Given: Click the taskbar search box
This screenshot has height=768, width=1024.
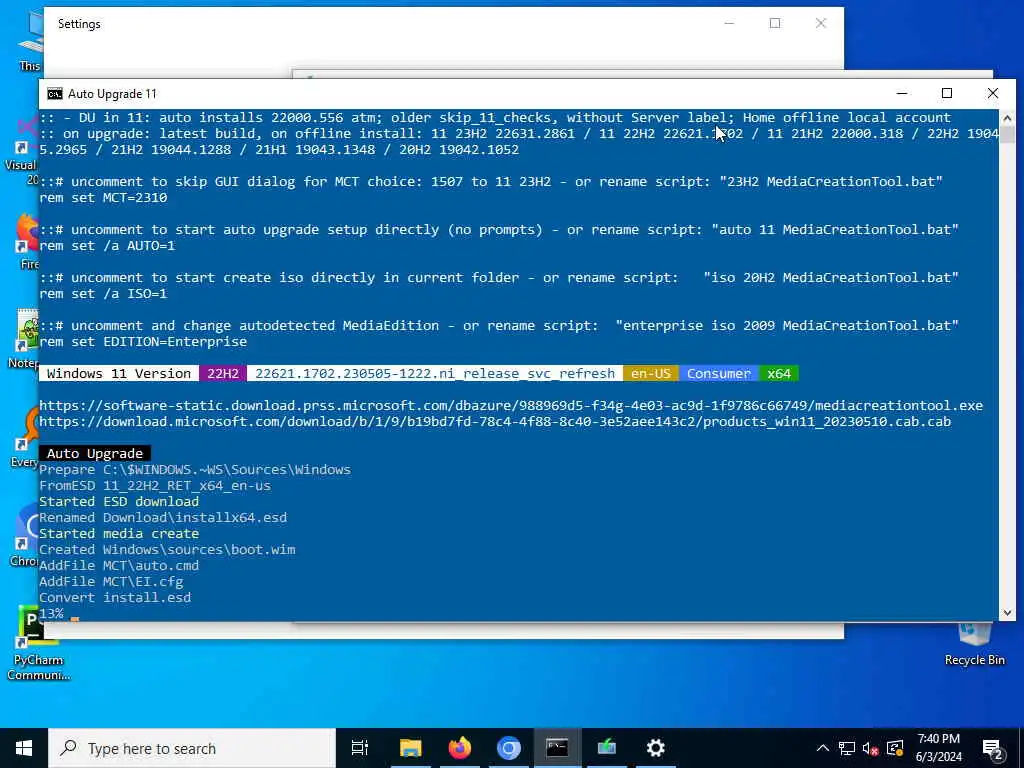Looking at the screenshot, I should (192, 748).
